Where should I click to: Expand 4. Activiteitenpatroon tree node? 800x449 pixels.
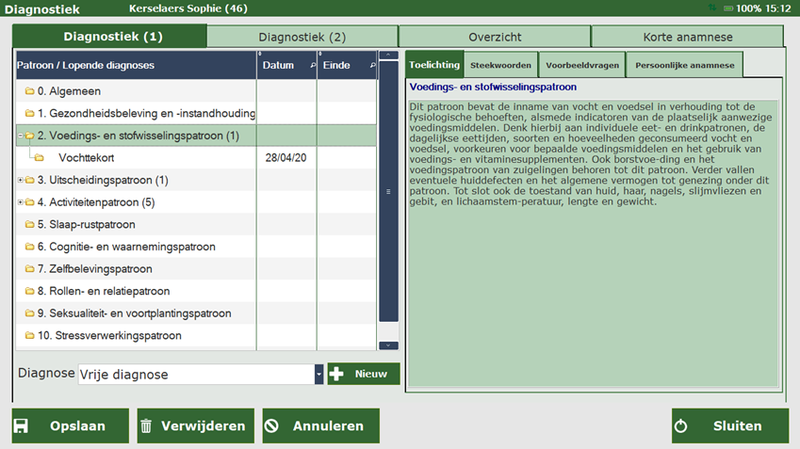pyautogui.click(x=20, y=203)
